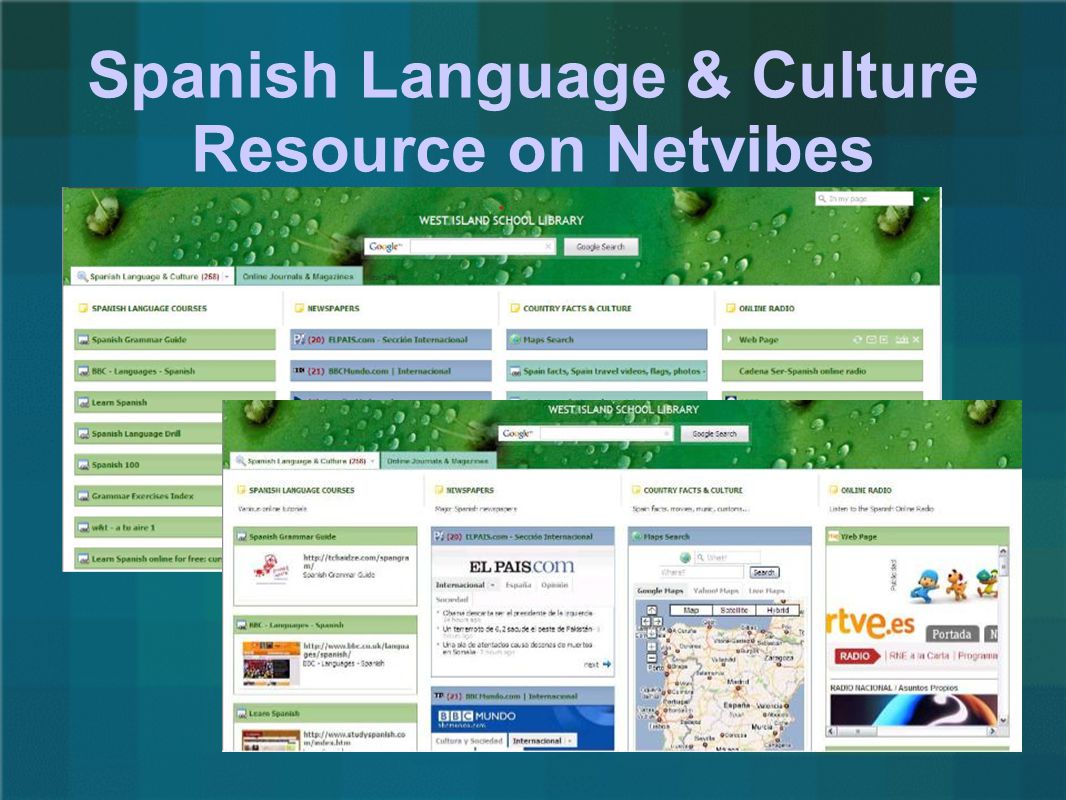Click the clear X in the front screenshot's Google box
This screenshot has width=1066, height=800.
coord(666,434)
